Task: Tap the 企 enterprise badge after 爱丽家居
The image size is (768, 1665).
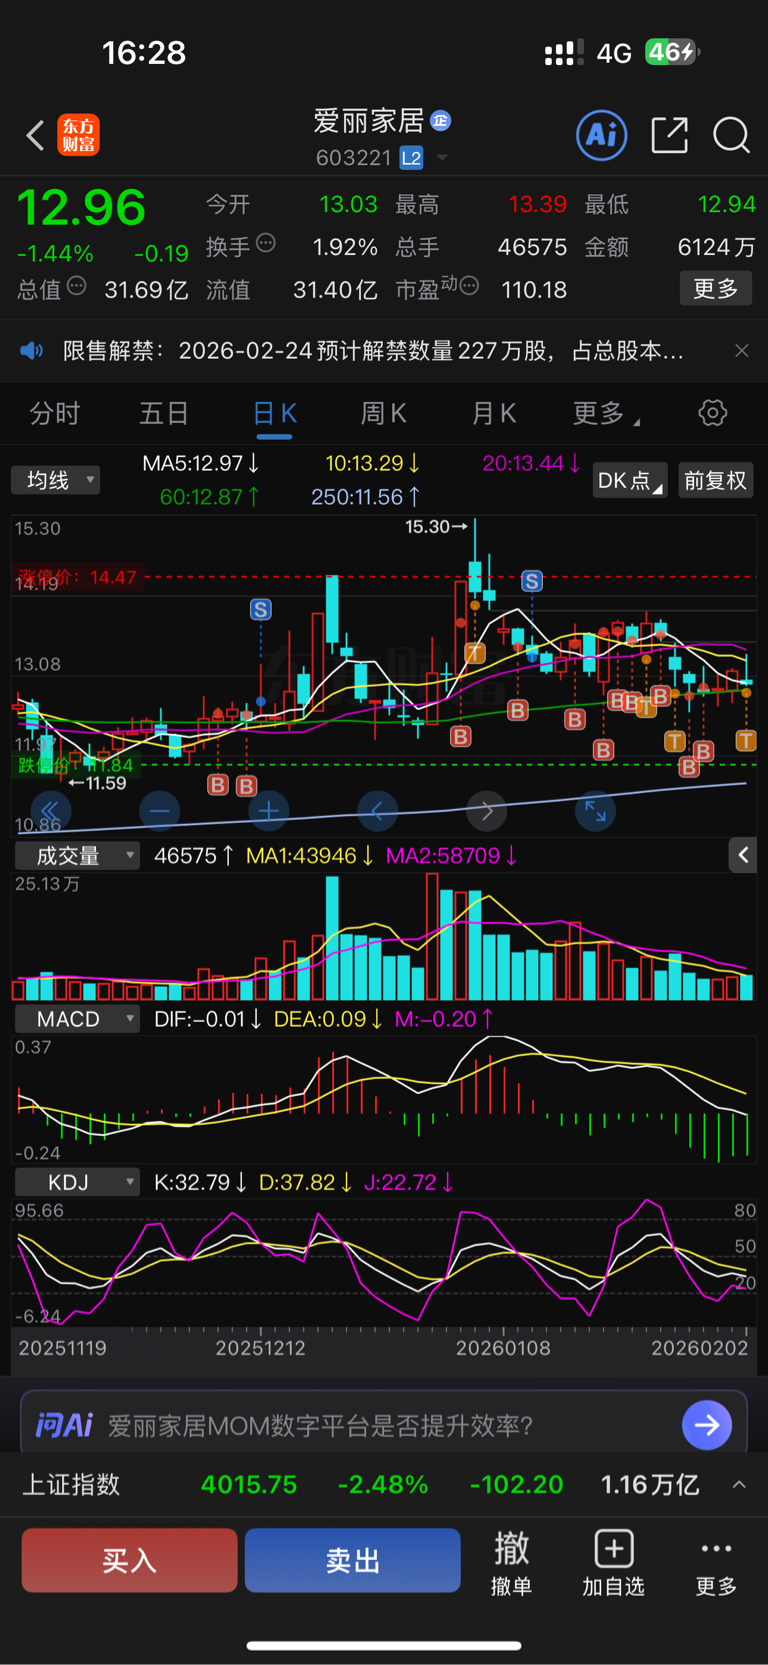Action: click(x=440, y=121)
